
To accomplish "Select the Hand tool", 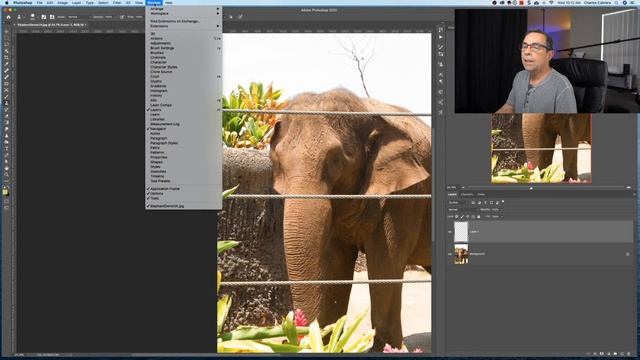I will 6,168.
